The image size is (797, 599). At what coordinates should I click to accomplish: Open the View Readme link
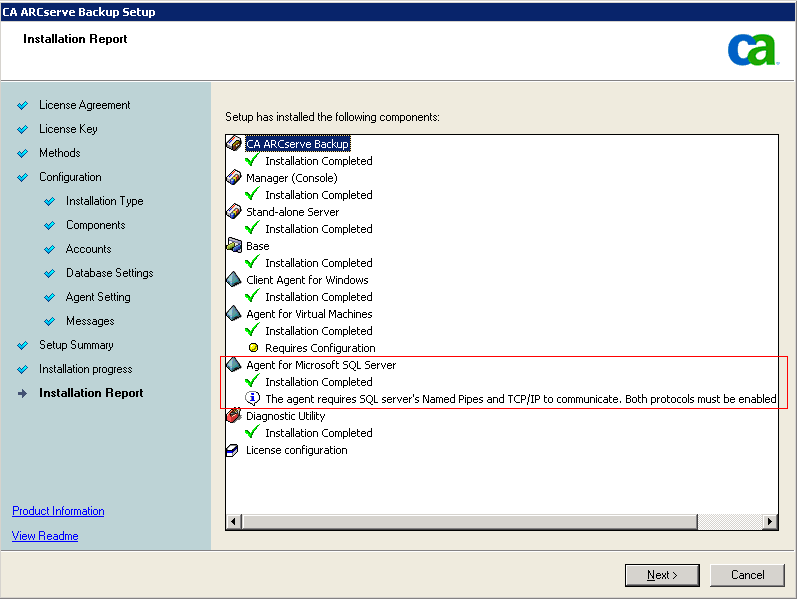point(45,536)
